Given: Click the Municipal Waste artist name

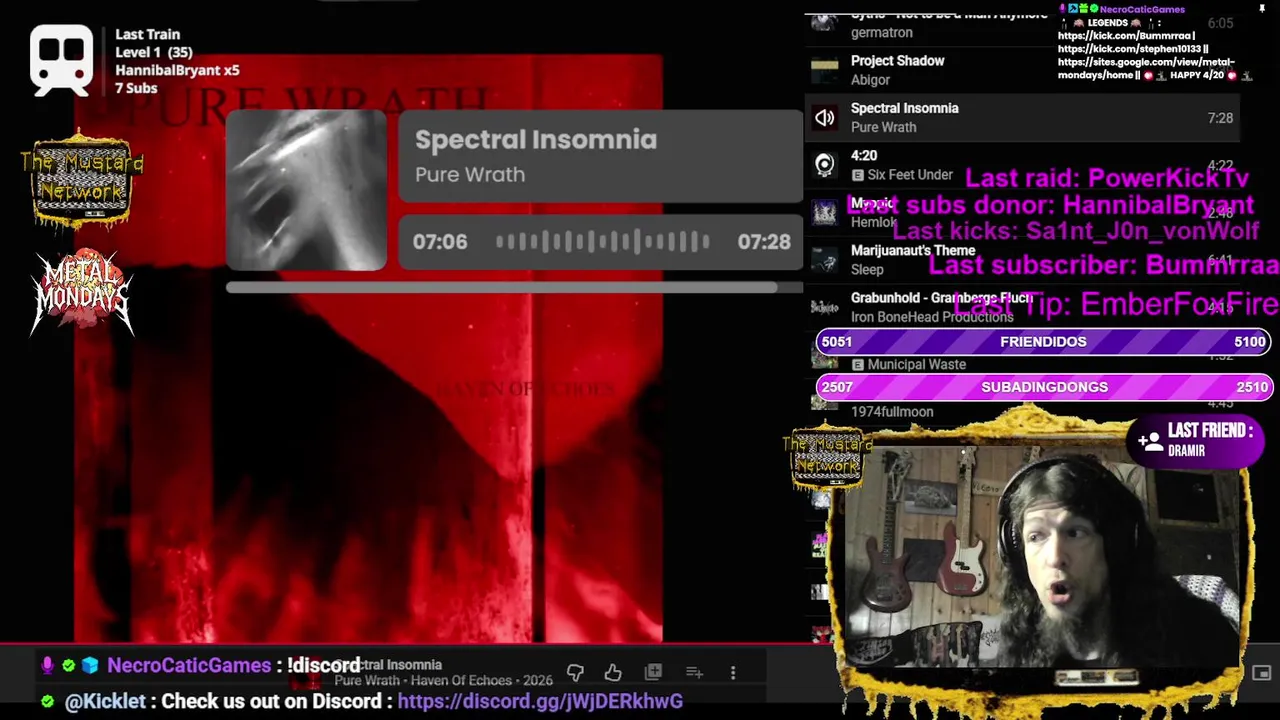Looking at the screenshot, I should (917, 364).
